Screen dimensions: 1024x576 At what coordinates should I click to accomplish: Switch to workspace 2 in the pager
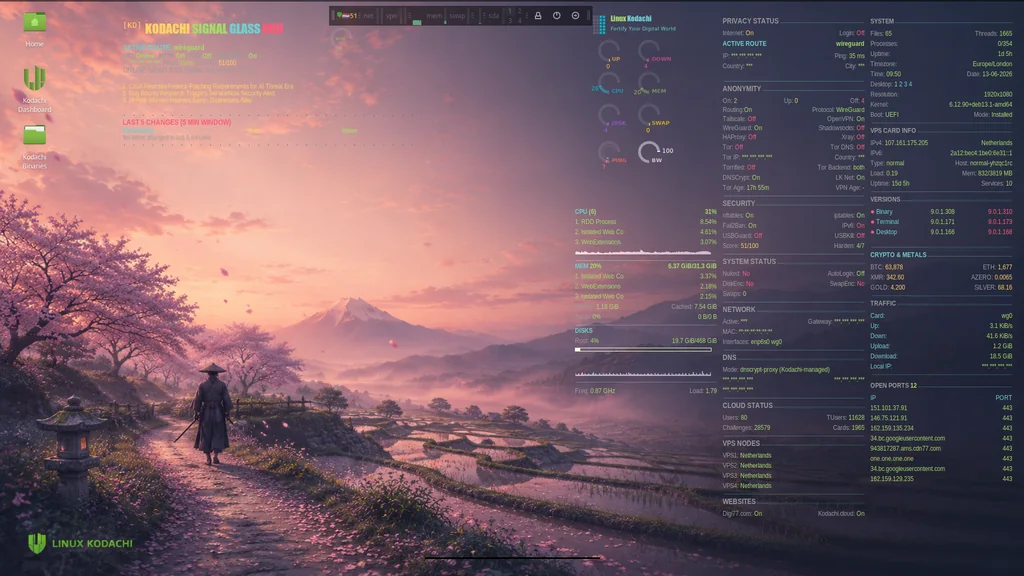pyautogui.click(x=520, y=11)
